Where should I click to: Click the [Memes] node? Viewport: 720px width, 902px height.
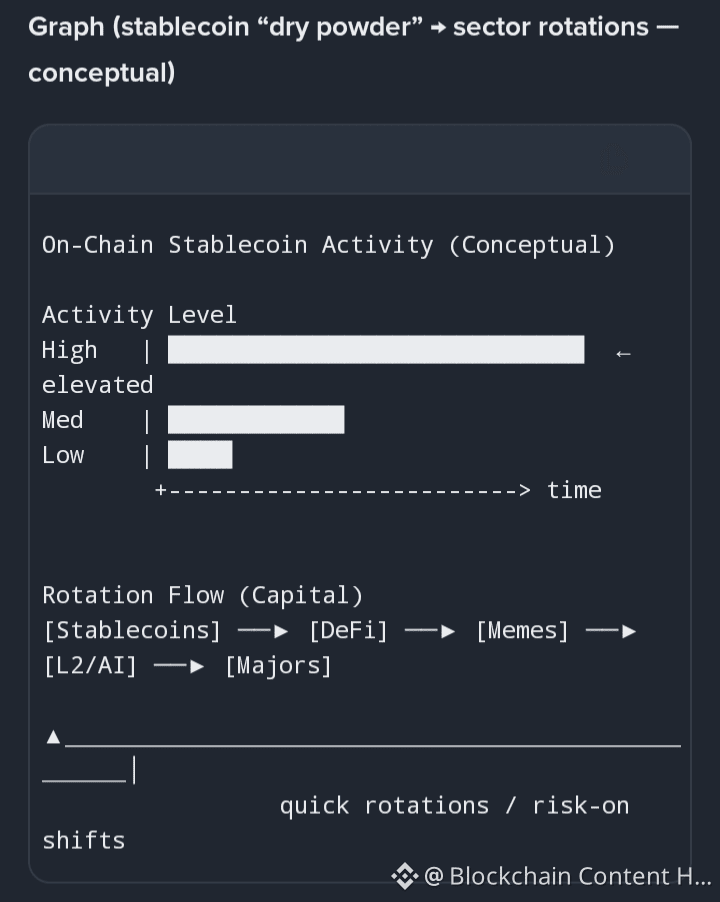point(523,630)
